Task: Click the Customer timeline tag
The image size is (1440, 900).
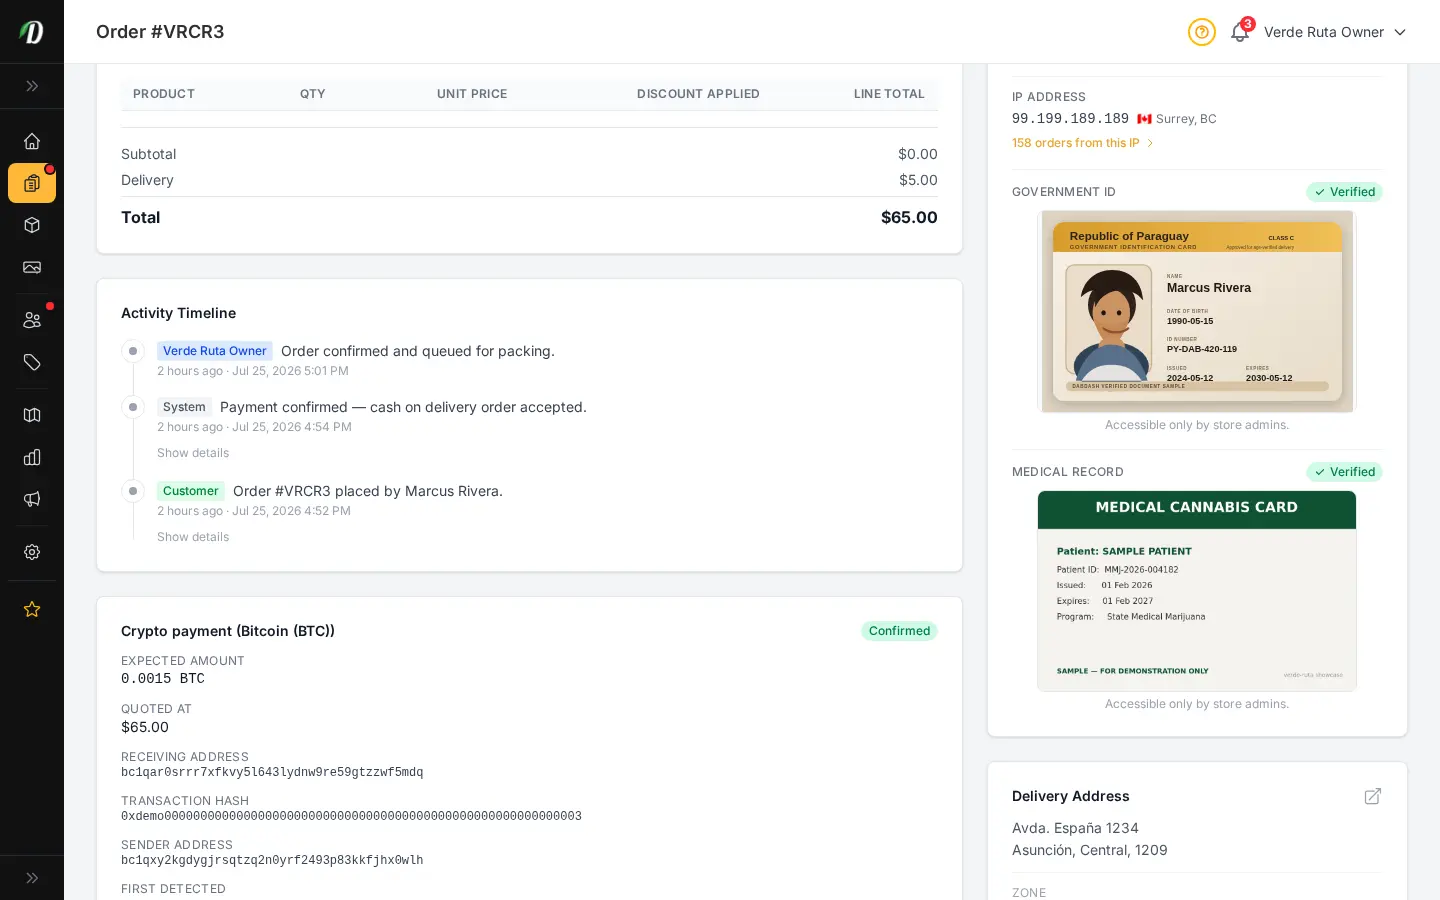Action: [x=191, y=491]
